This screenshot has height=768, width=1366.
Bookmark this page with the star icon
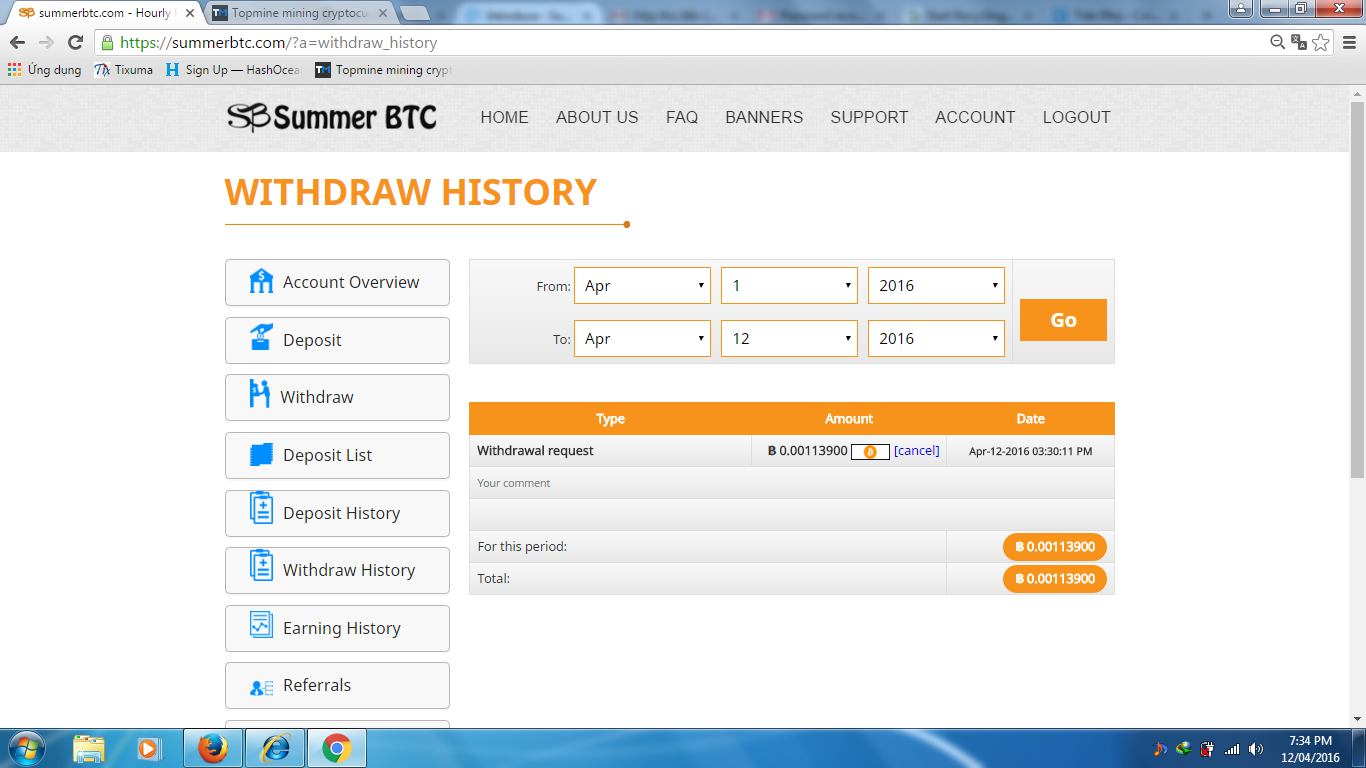[1321, 42]
